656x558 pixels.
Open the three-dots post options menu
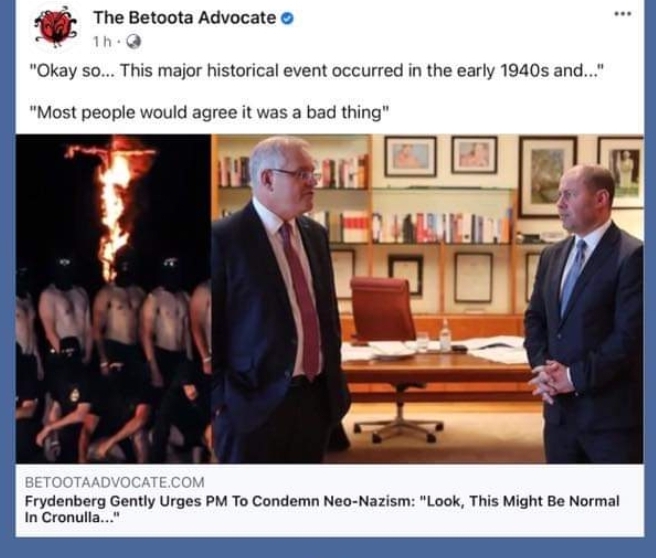click(x=623, y=14)
